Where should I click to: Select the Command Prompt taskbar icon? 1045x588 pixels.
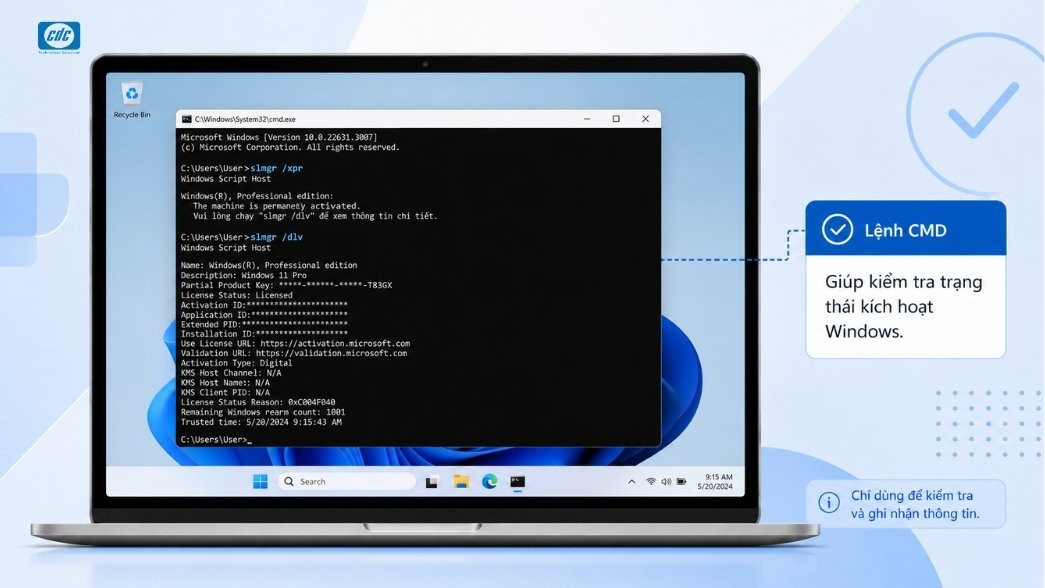tap(518, 481)
